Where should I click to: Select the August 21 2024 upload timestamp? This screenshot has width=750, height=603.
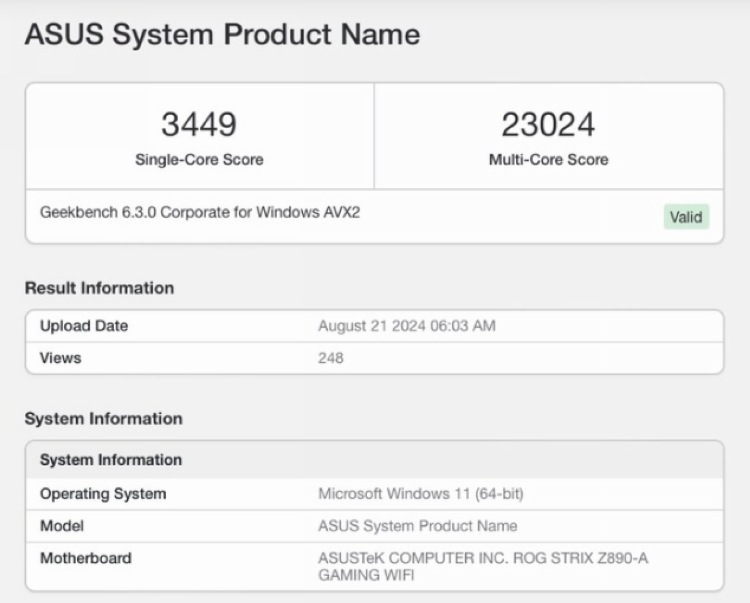pyautogui.click(x=406, y=326)
